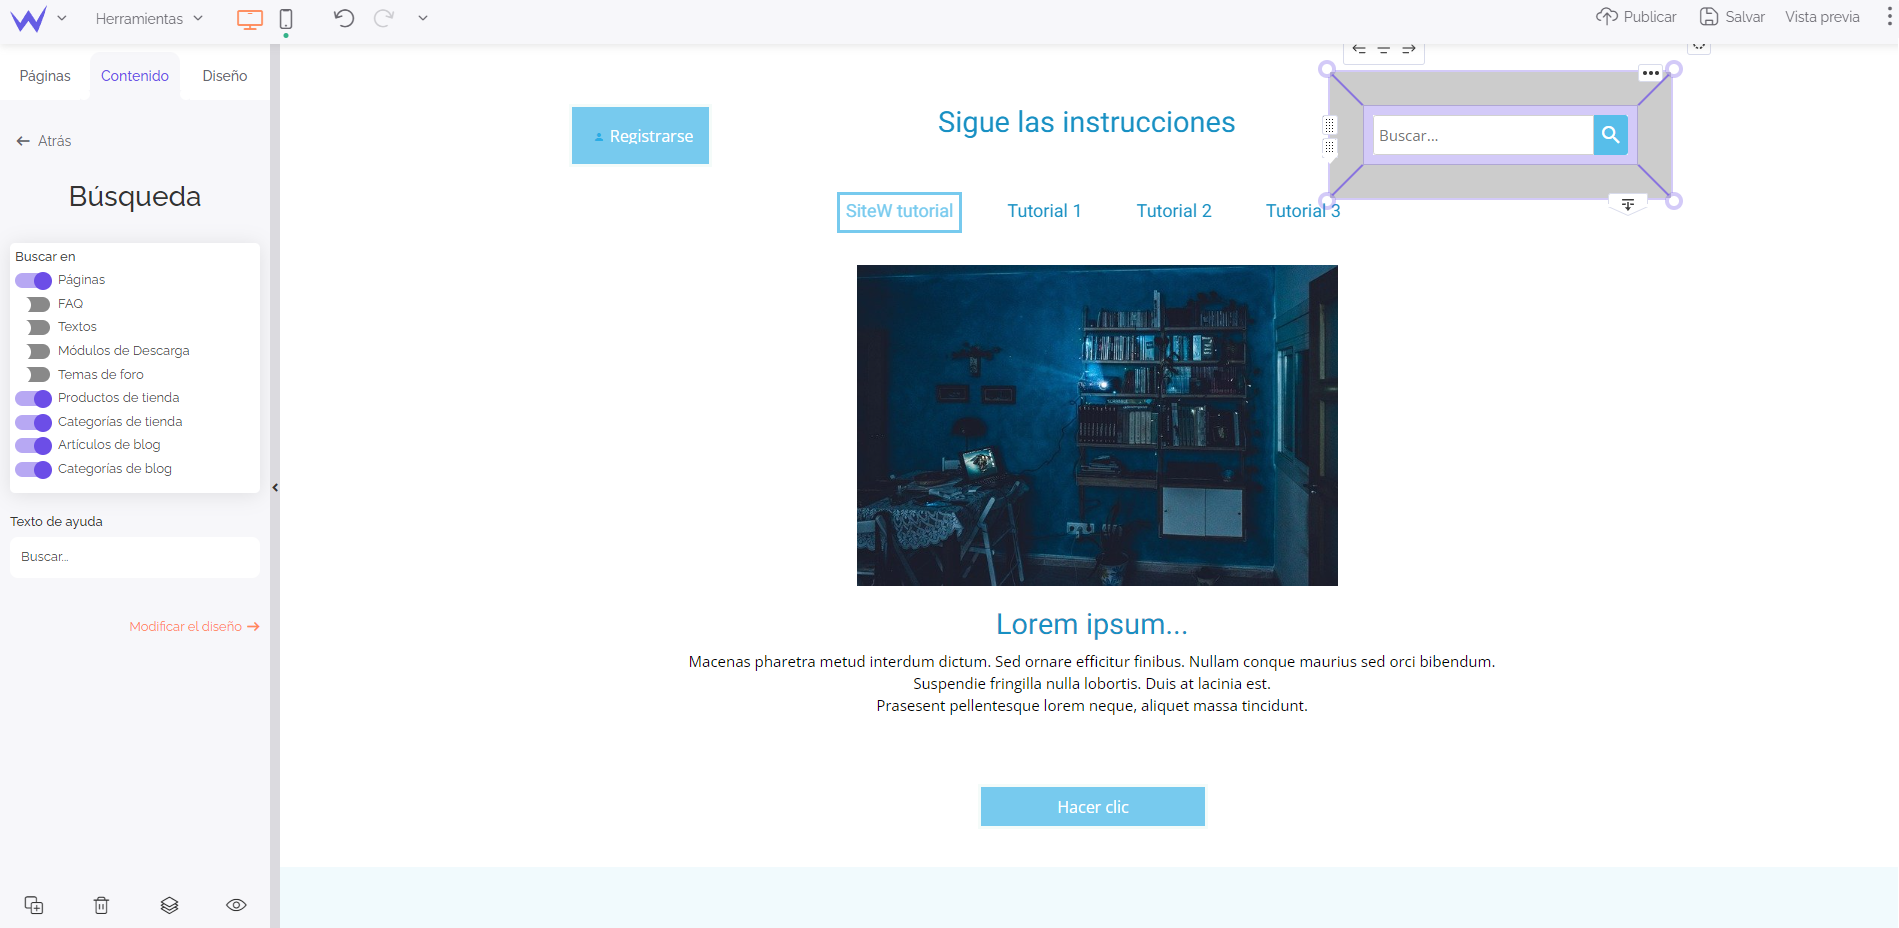
Task: Expand the arrow beside the W logo
Action: point(62,18)
